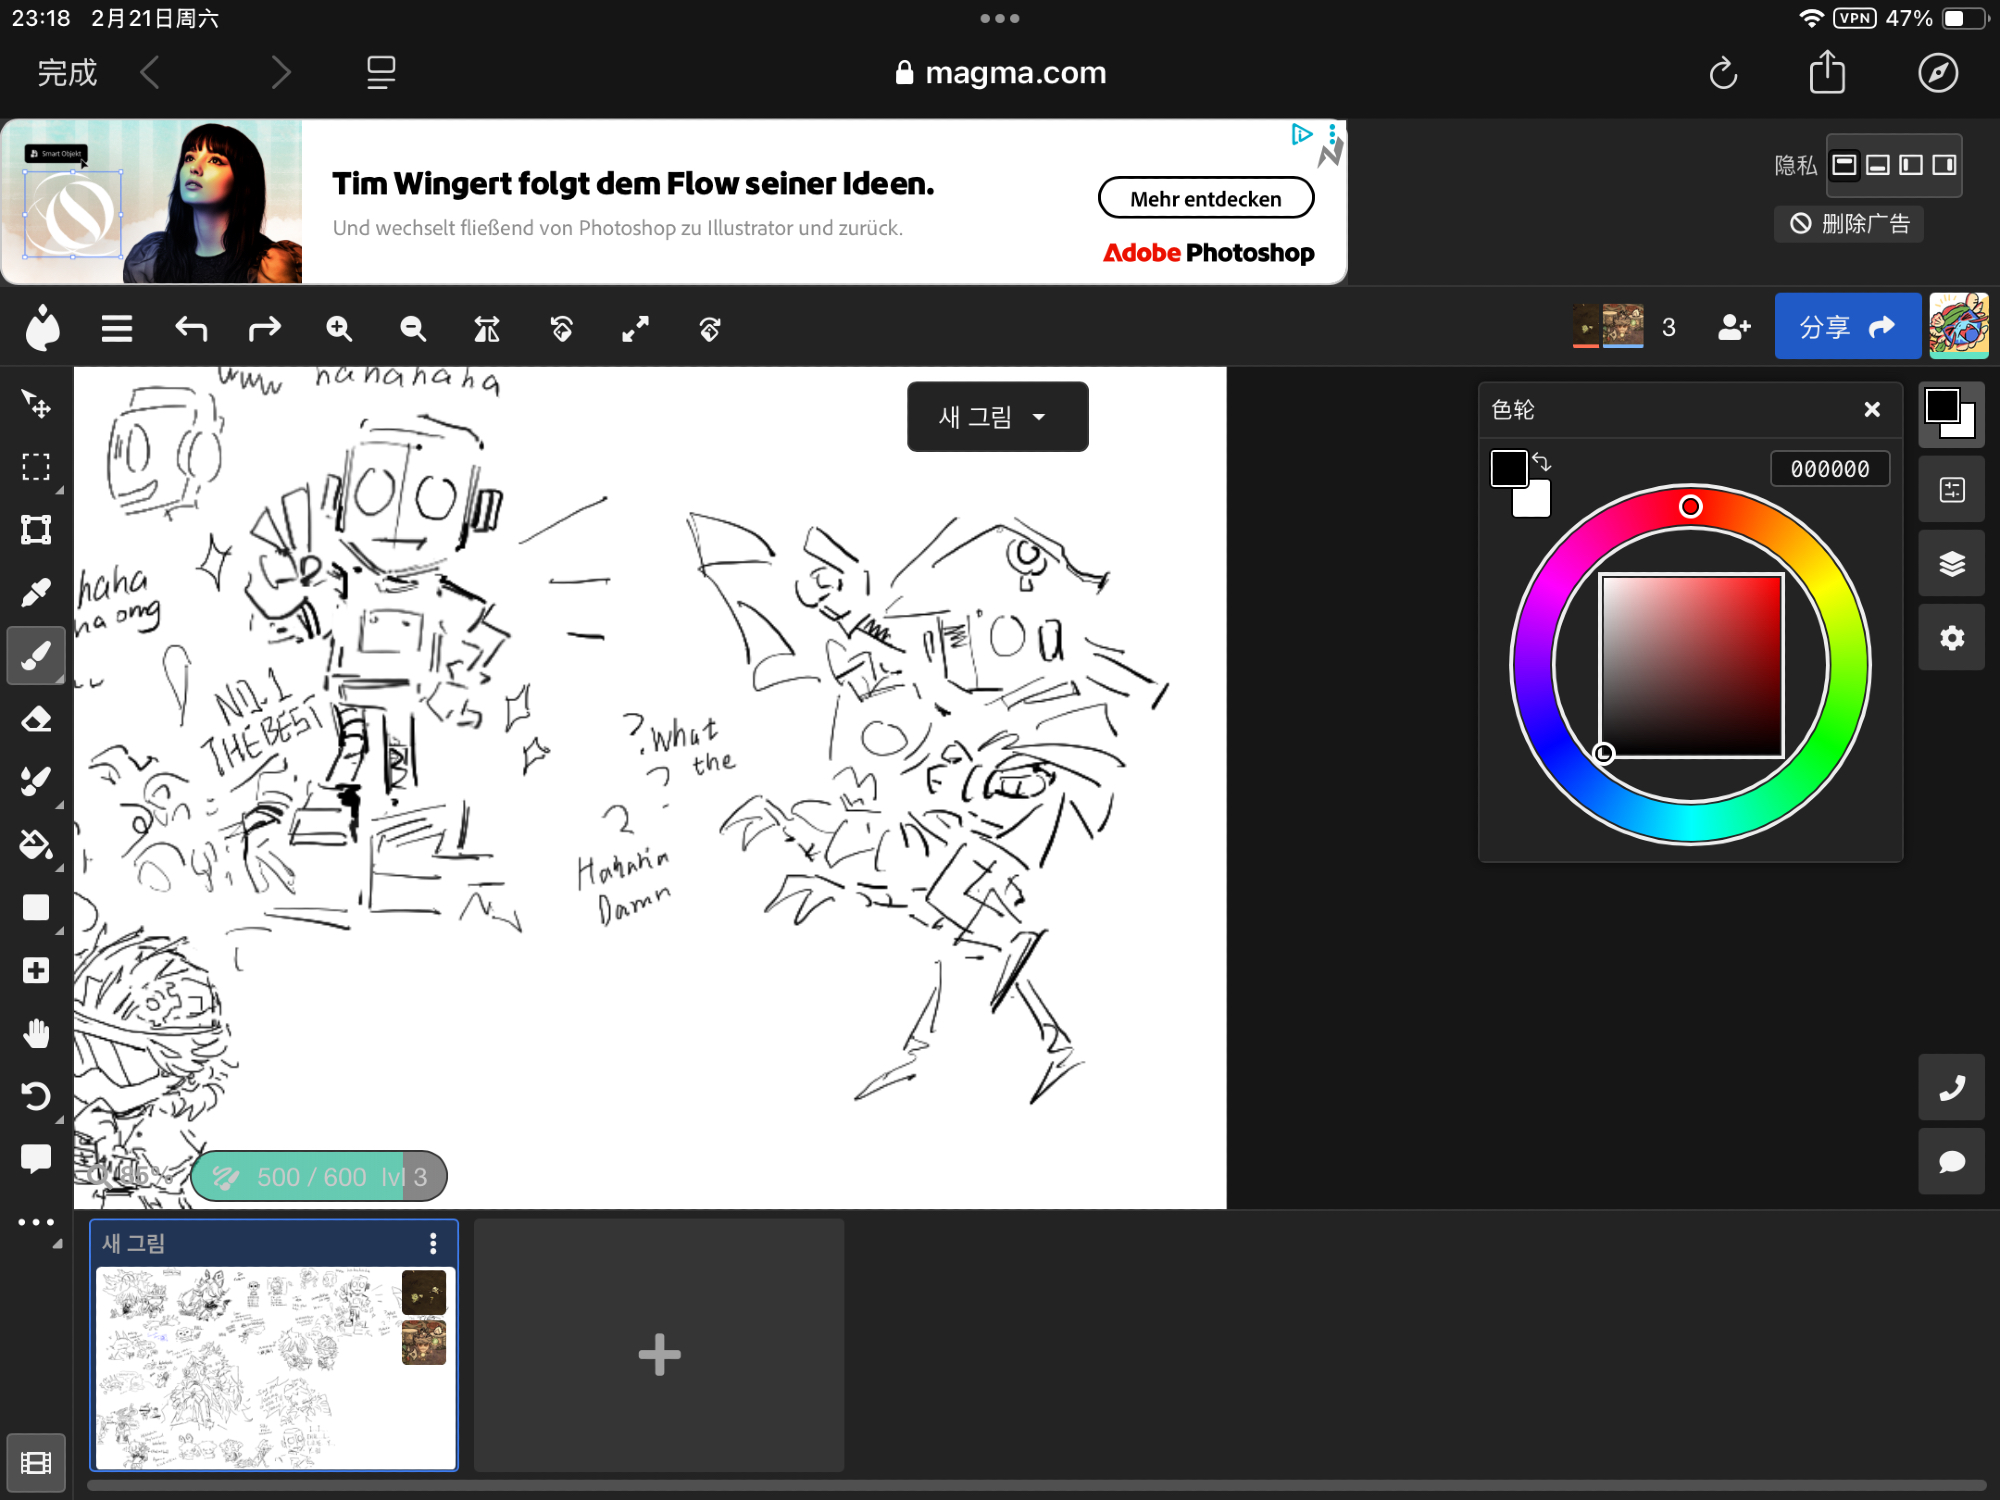Set ad position to top layout
Viewport: 2000px width, 1500px height.
1845,165
